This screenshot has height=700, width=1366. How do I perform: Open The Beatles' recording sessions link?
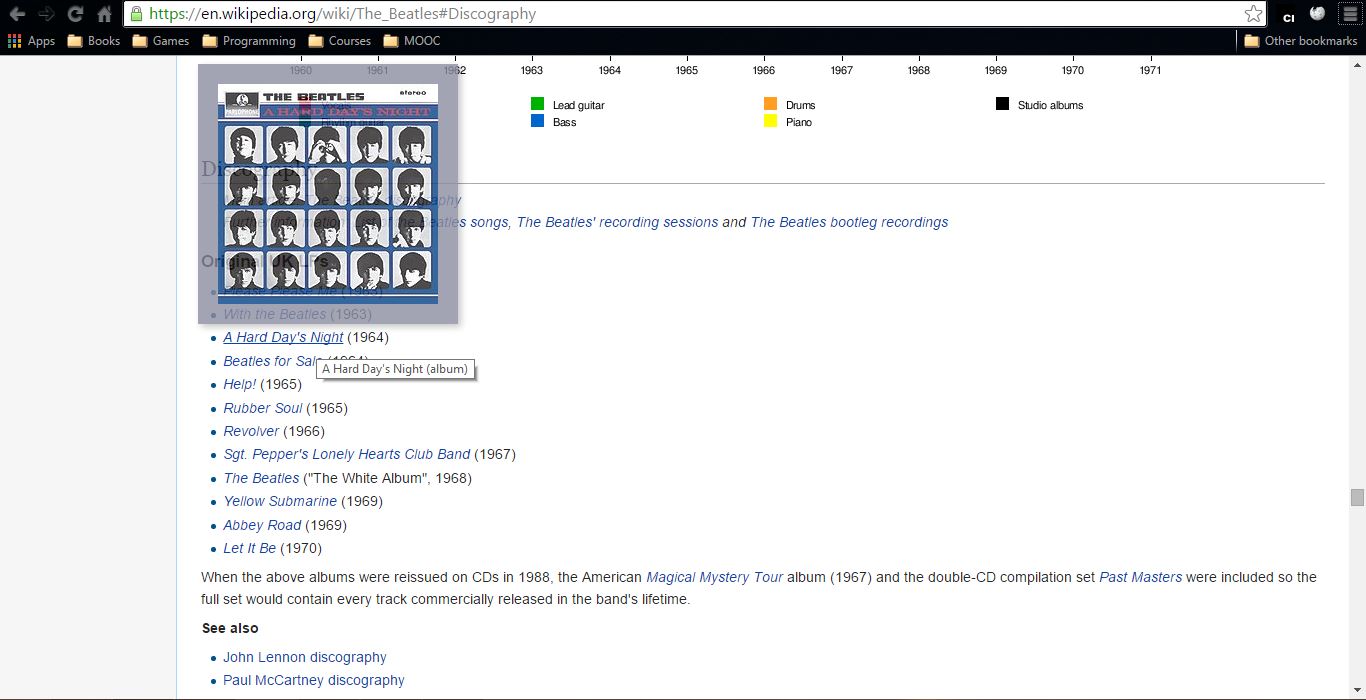pyautogui.click(x=617, y=222)
